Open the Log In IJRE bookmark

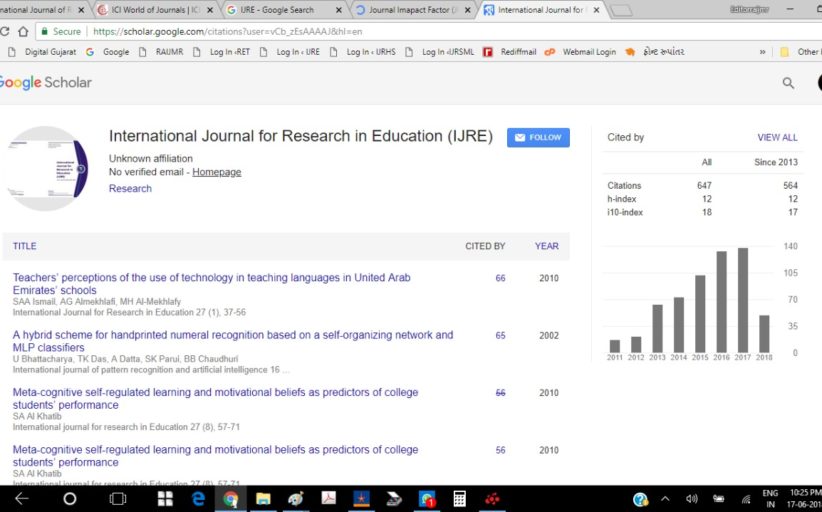[x=289, y=52]
